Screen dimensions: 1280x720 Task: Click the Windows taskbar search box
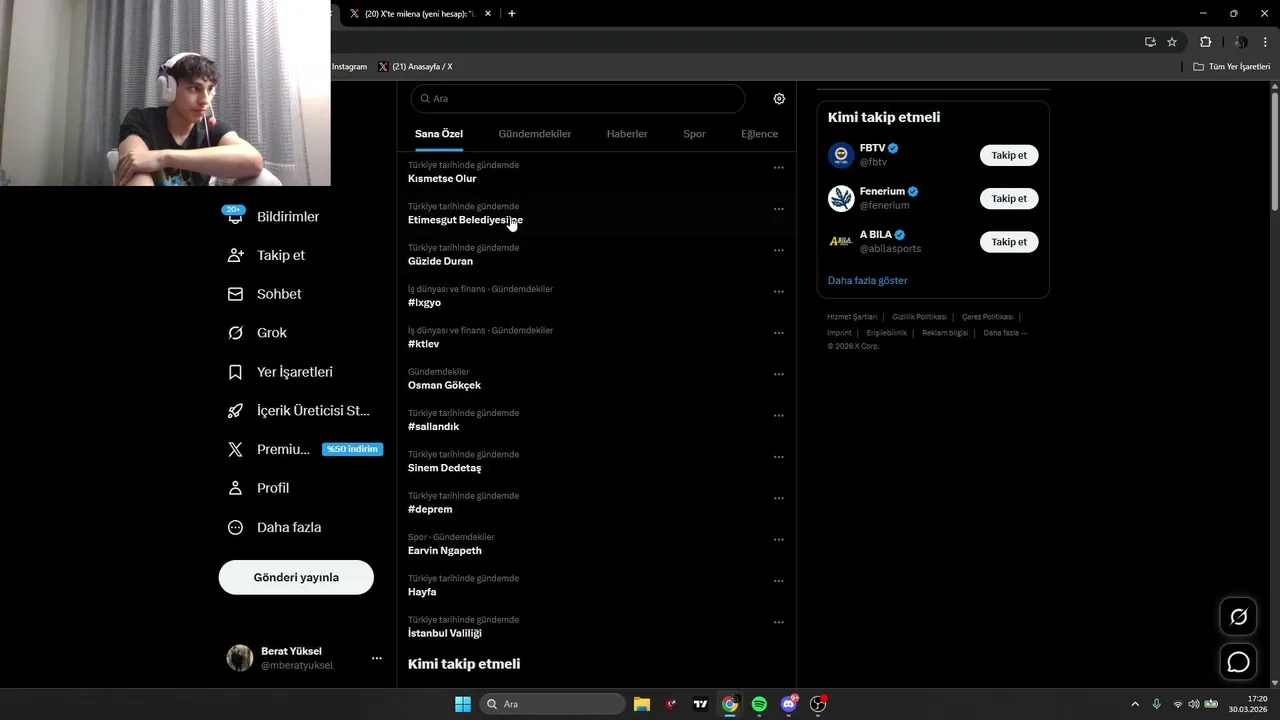click(553, 704)
